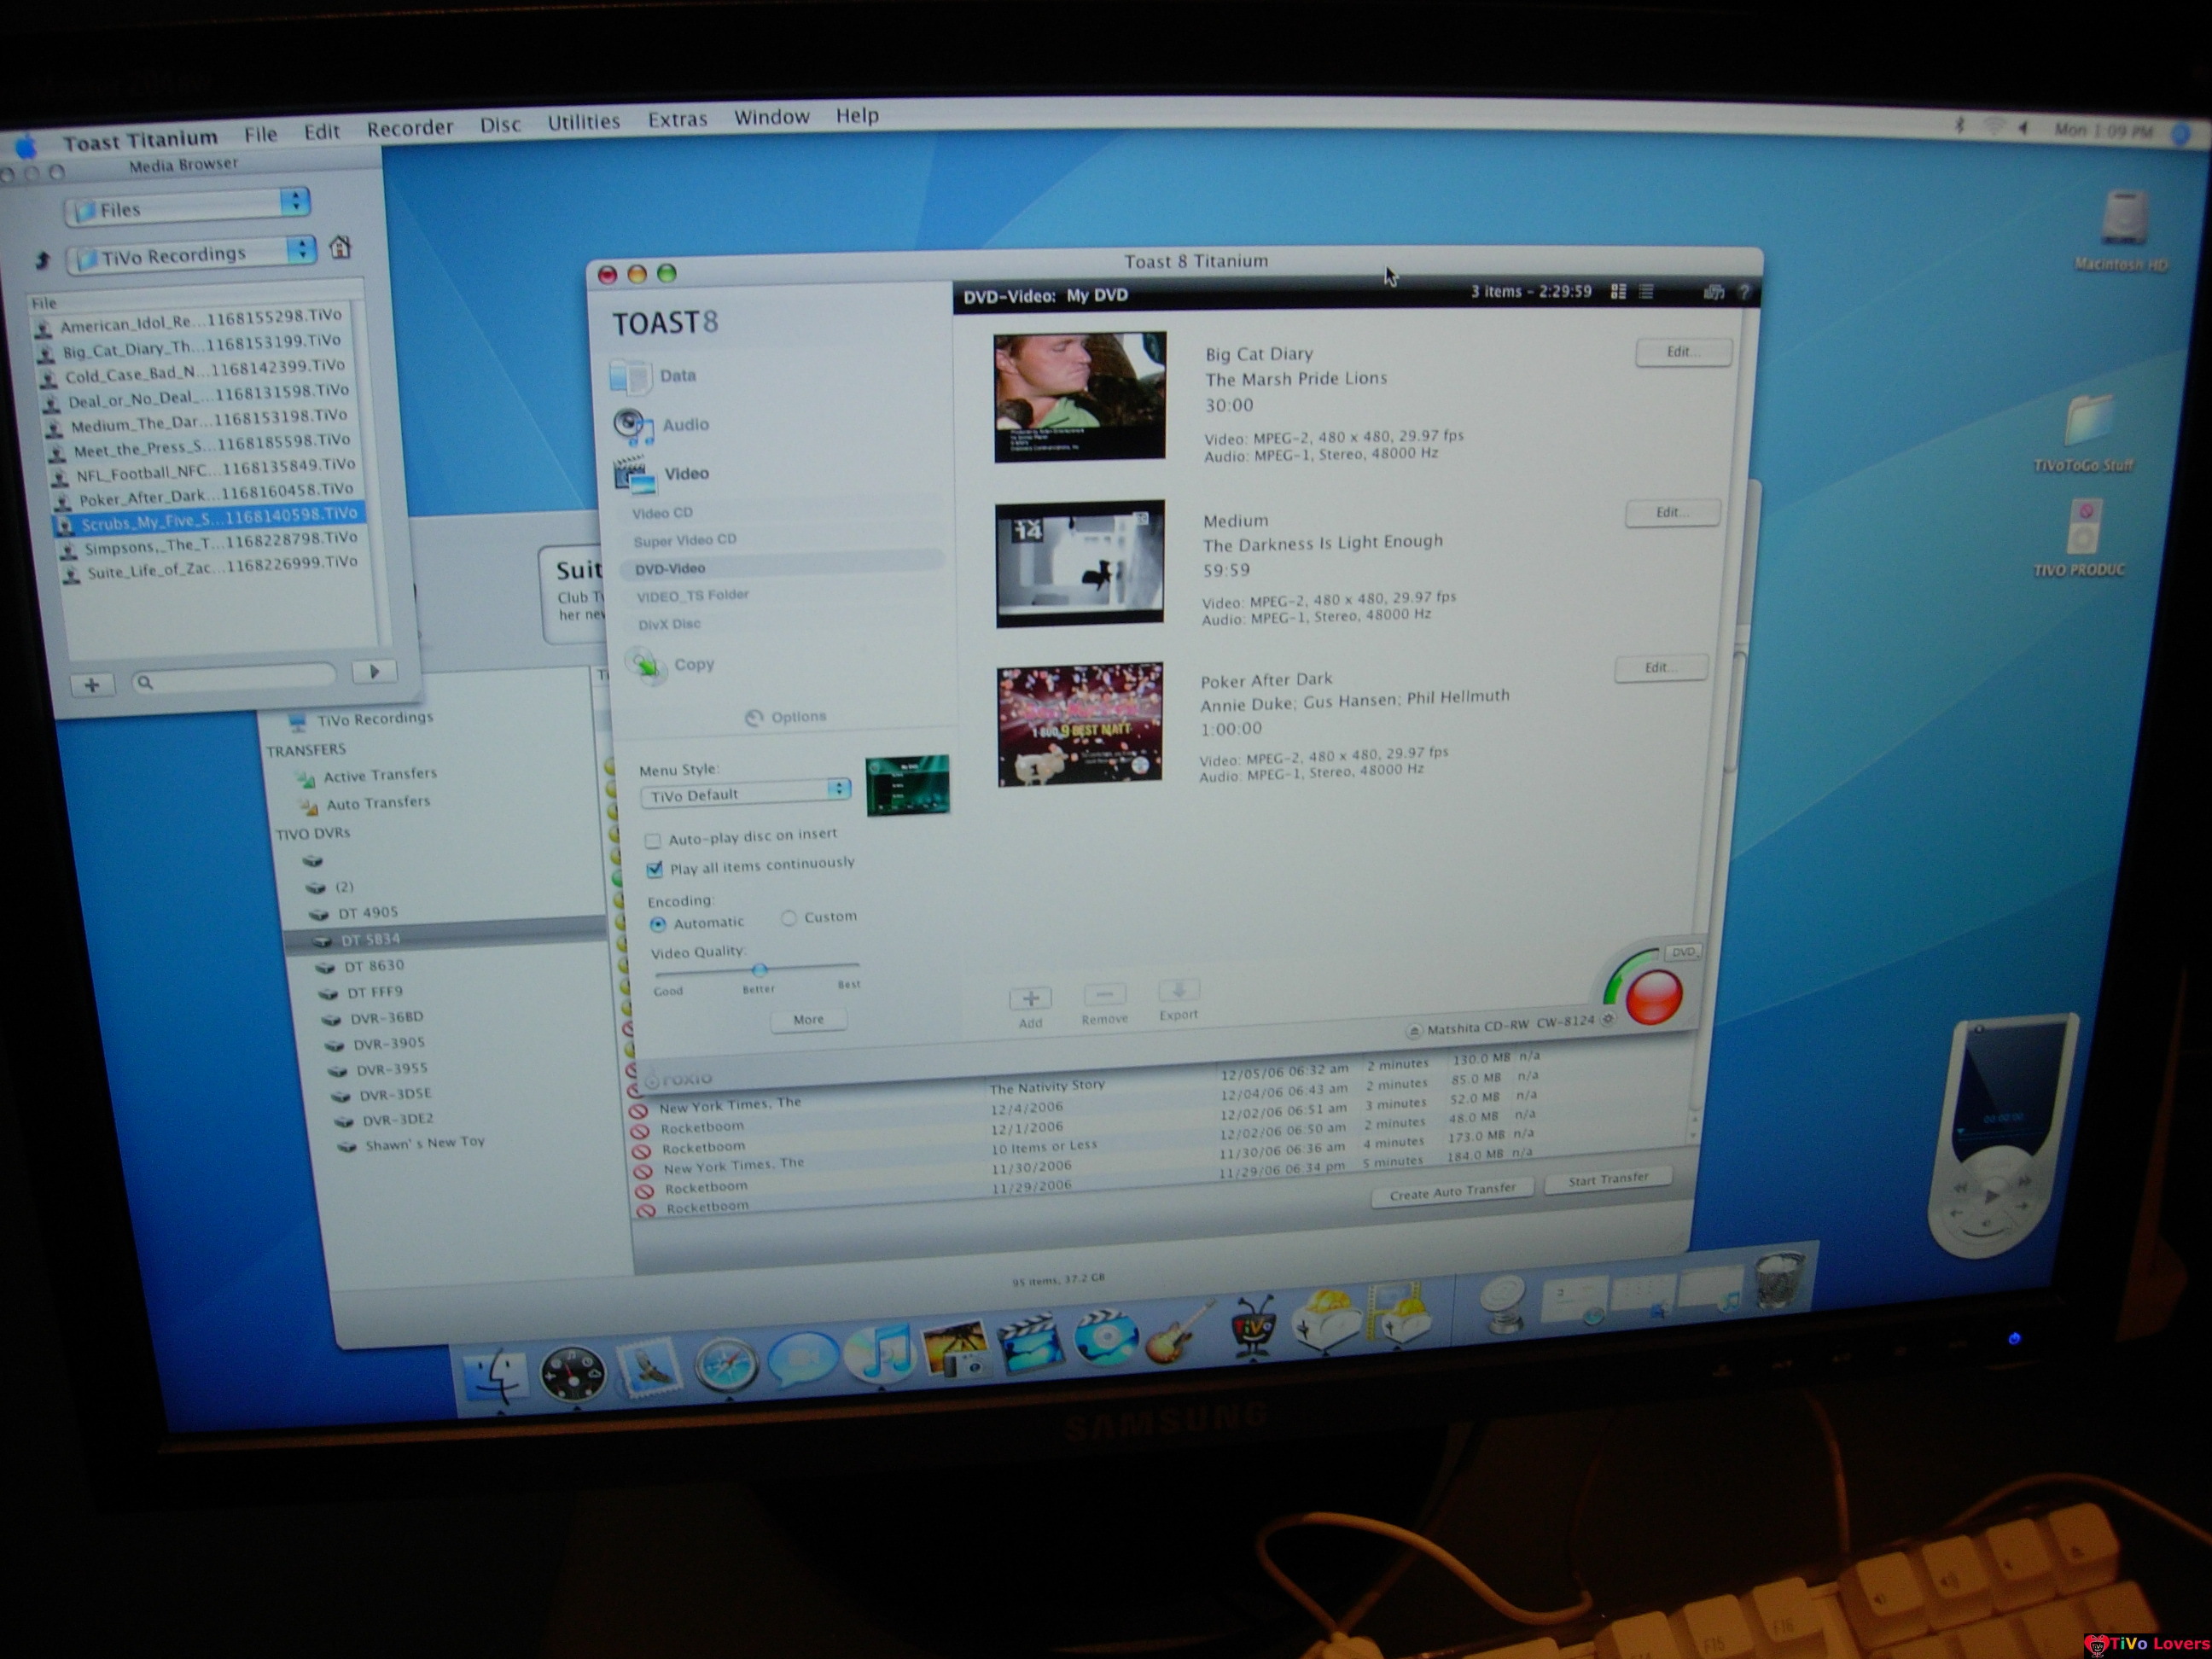Image resolution: width=2212 pixels, height=1659 pixels.
Task: Open the Recorder menu
Action: (410, 129)
